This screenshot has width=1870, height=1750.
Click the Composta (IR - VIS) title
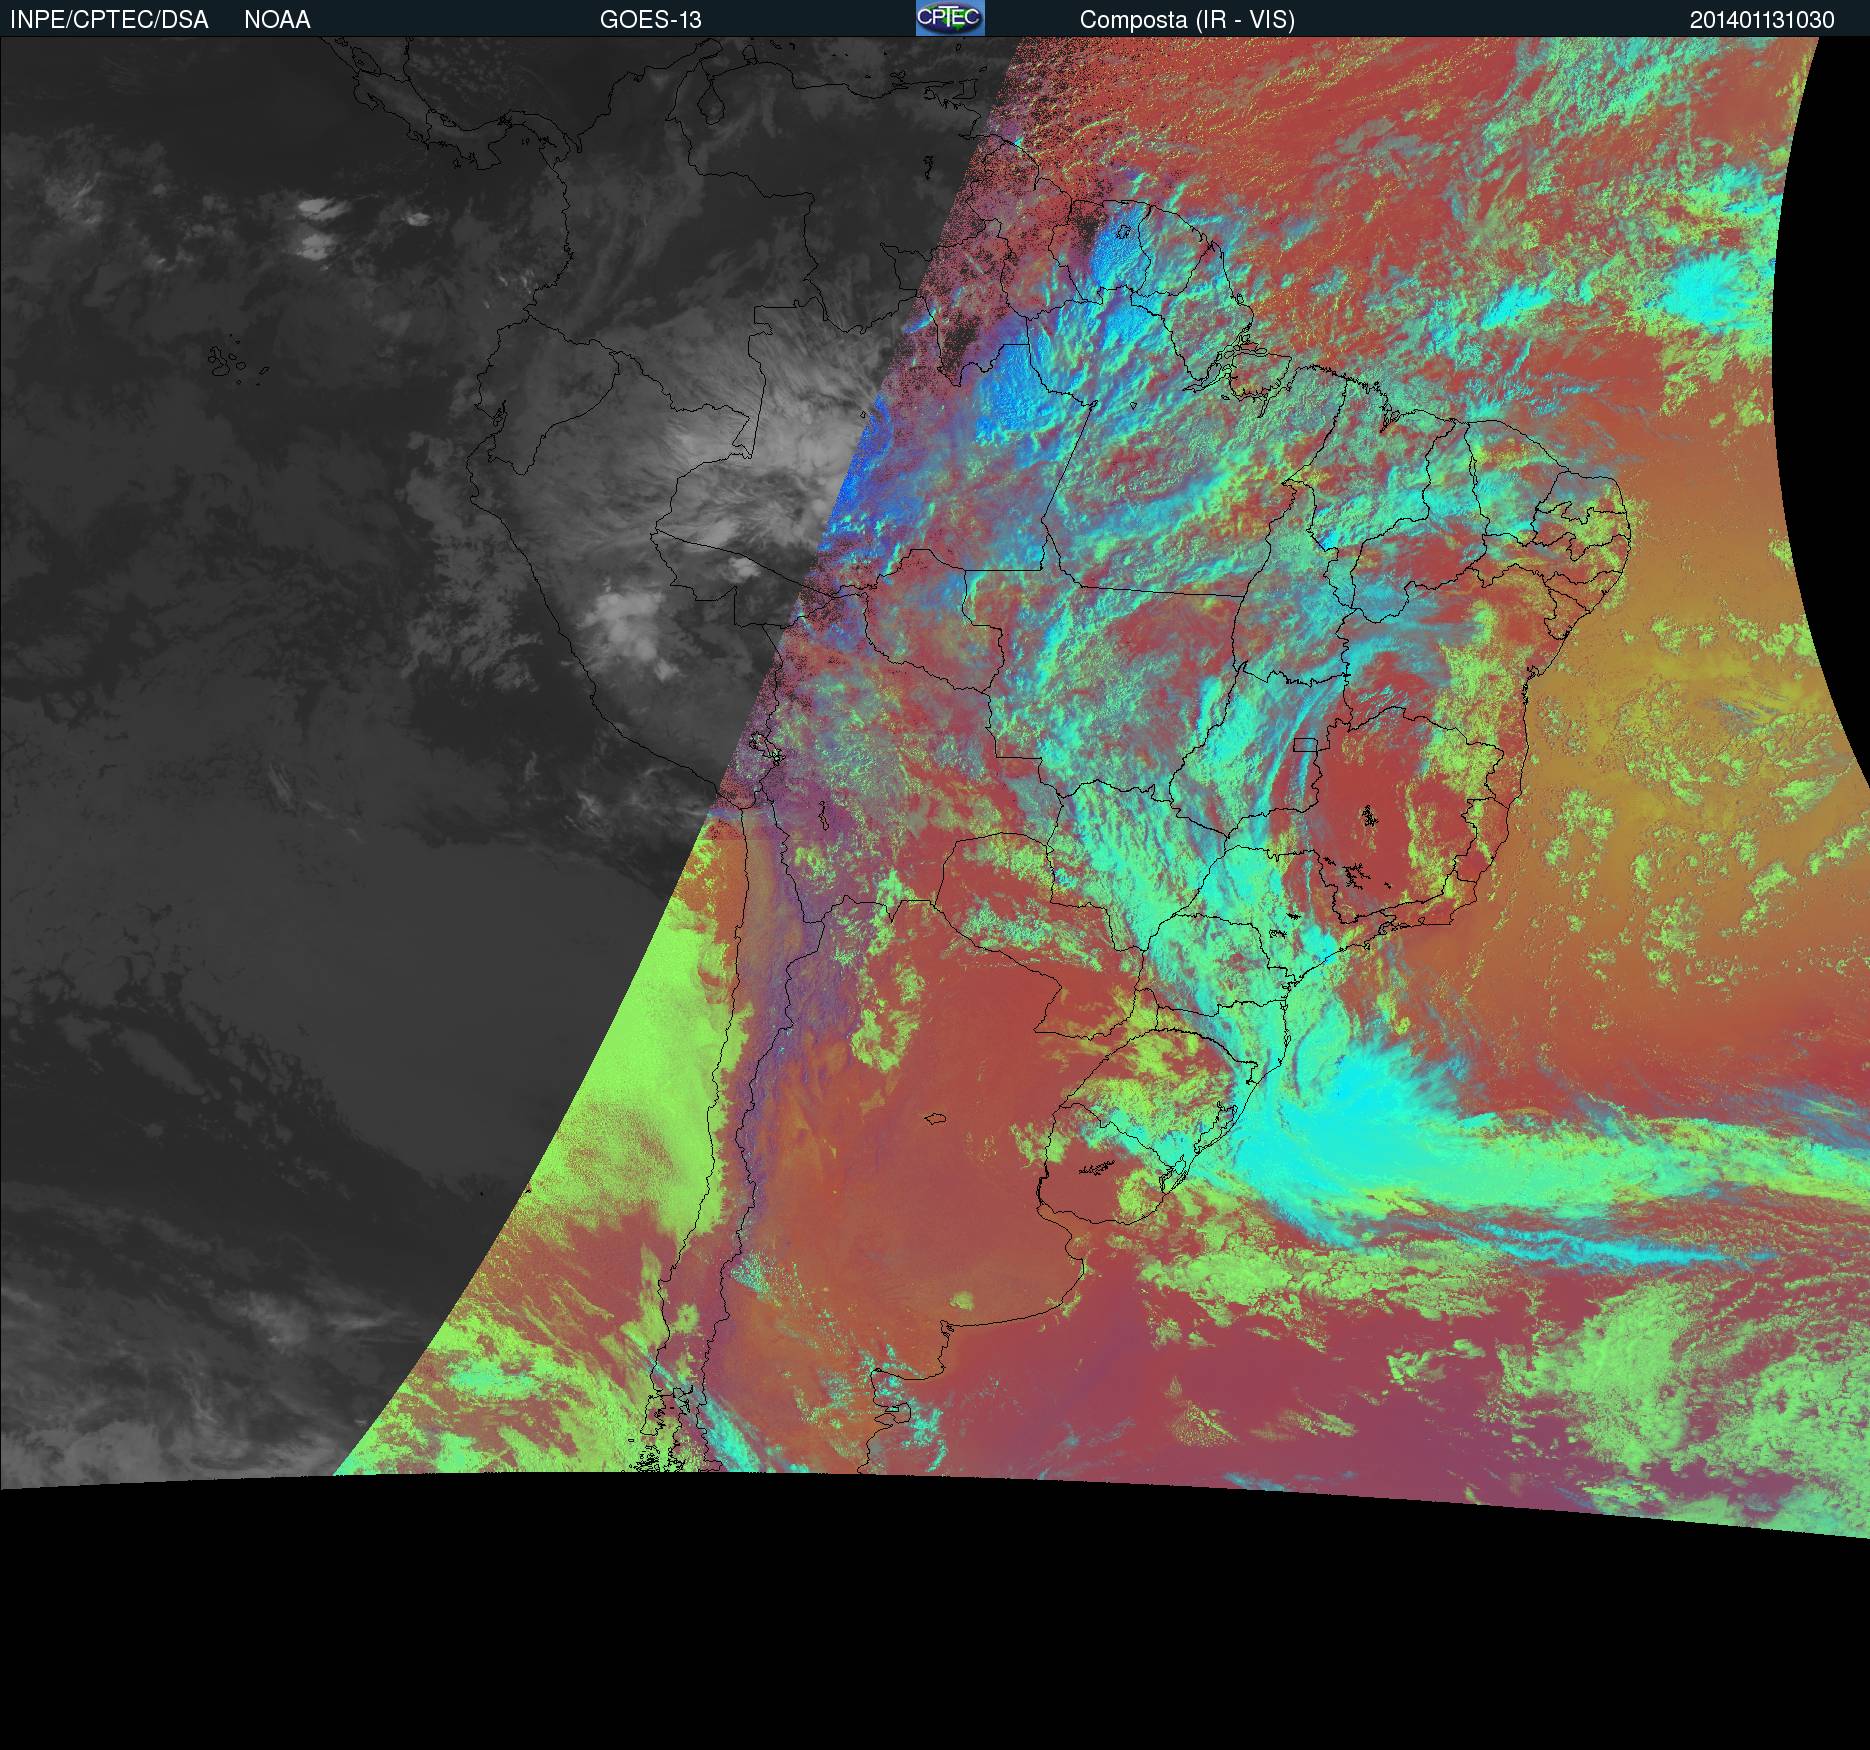coord(1187,20)
